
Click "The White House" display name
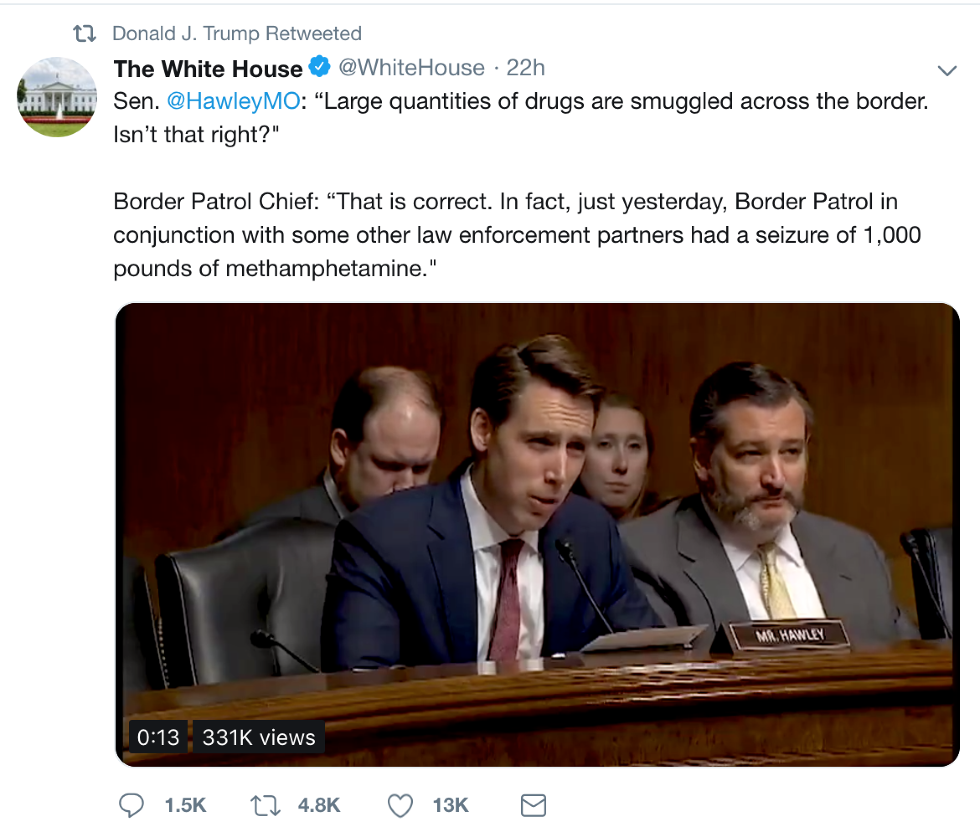point(208,68)
